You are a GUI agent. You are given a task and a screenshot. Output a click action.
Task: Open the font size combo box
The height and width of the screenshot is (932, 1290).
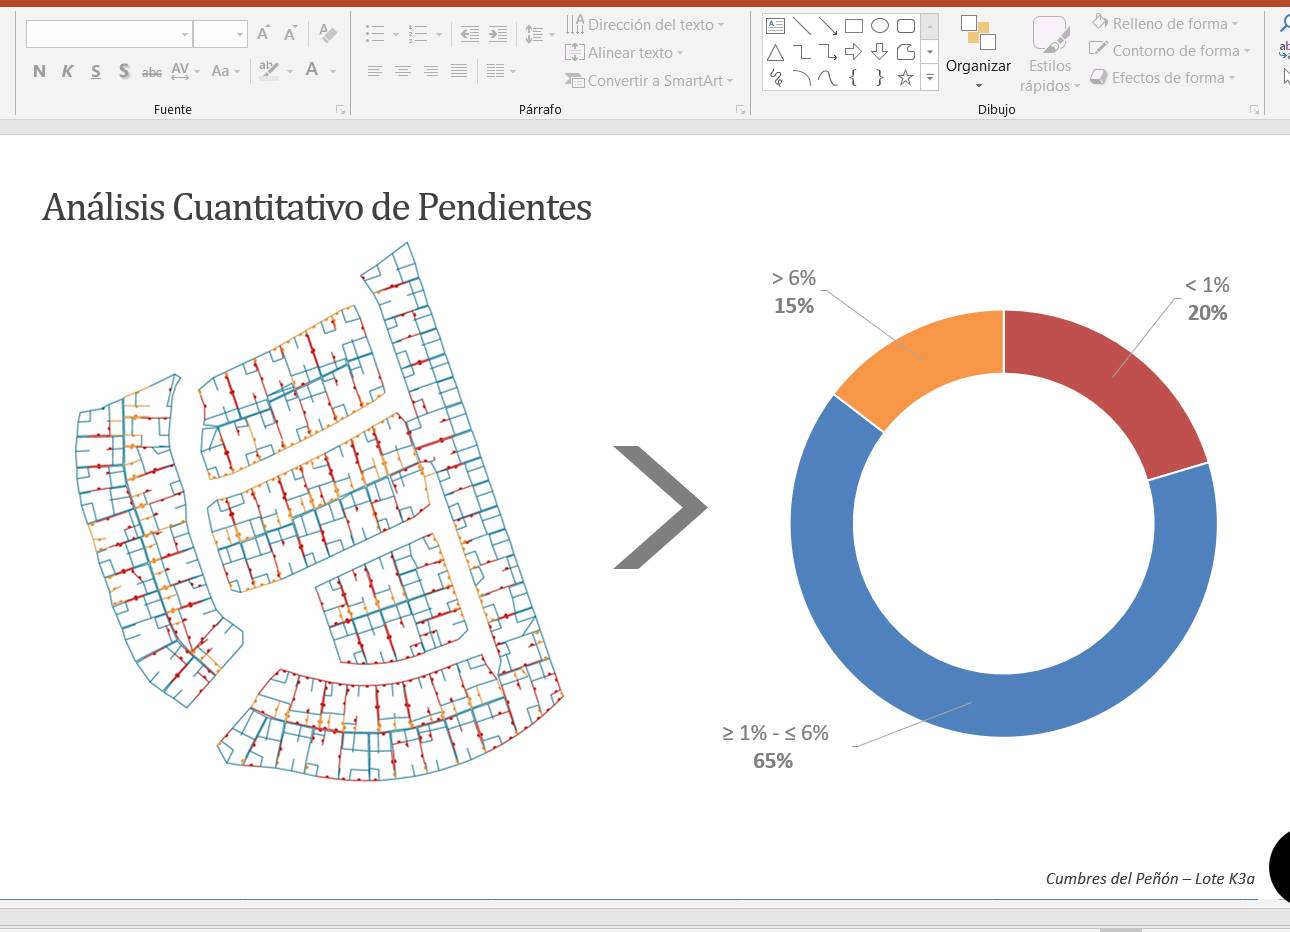pyautogui.click(x=220, y=34)
